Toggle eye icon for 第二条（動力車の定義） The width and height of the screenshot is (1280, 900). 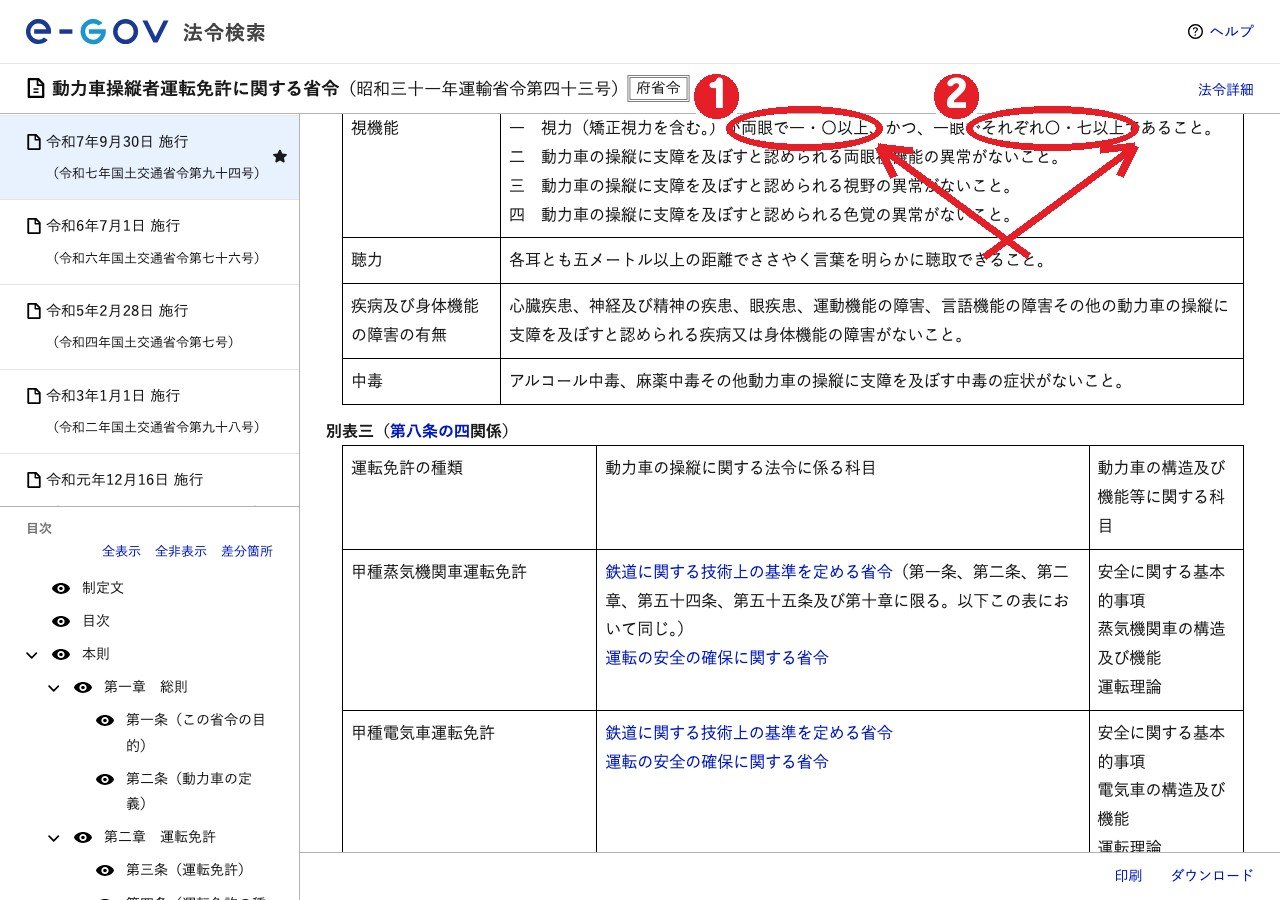coord(105,779)
